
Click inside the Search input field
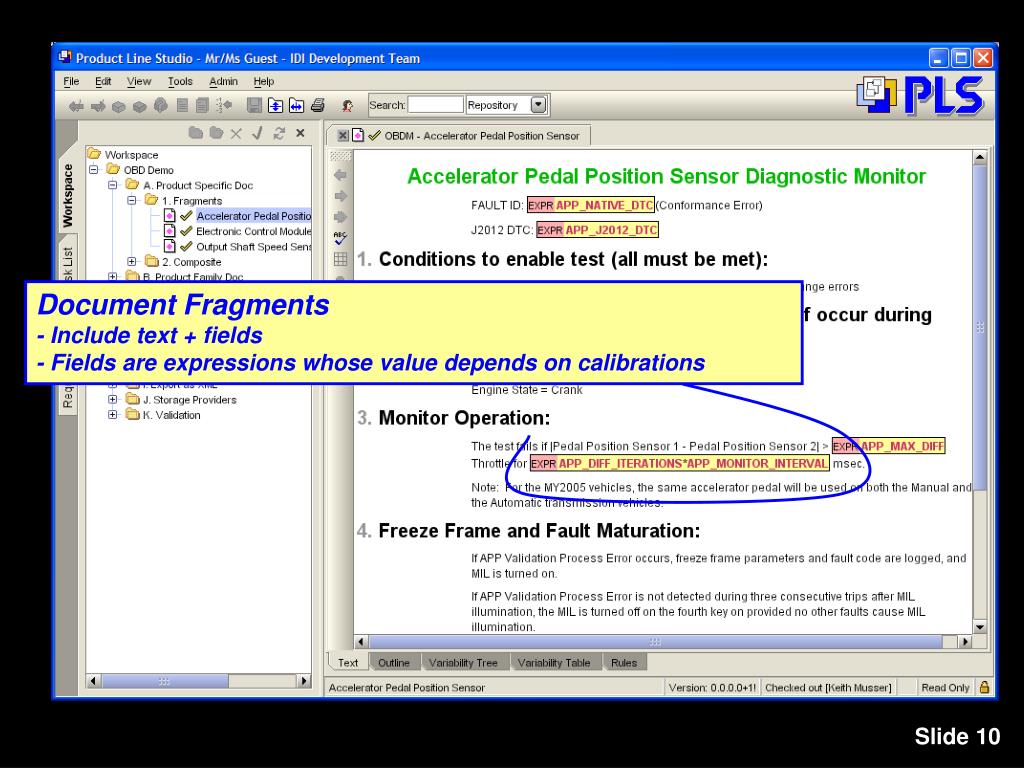(x=436, y=104)
